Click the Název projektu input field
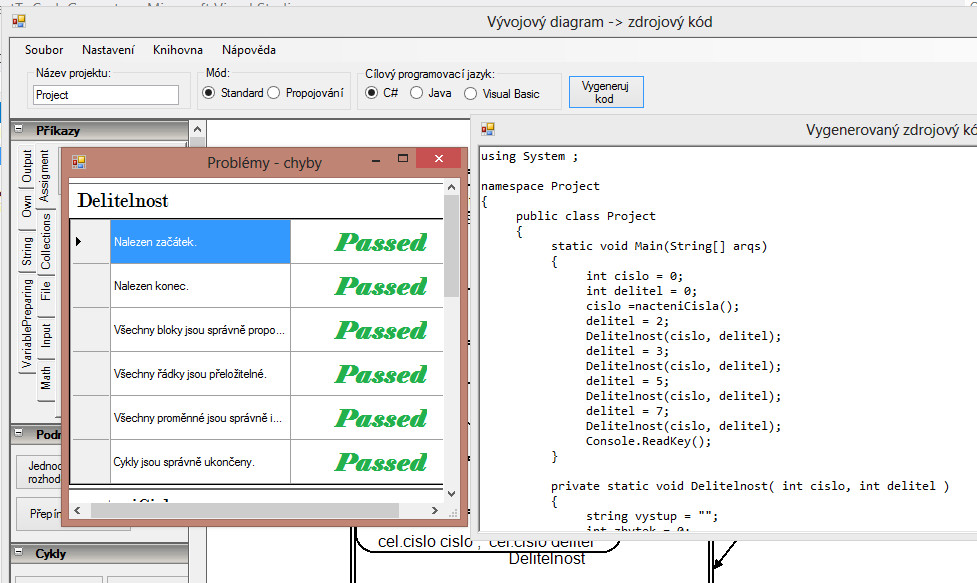 click(x=106, y=95)
